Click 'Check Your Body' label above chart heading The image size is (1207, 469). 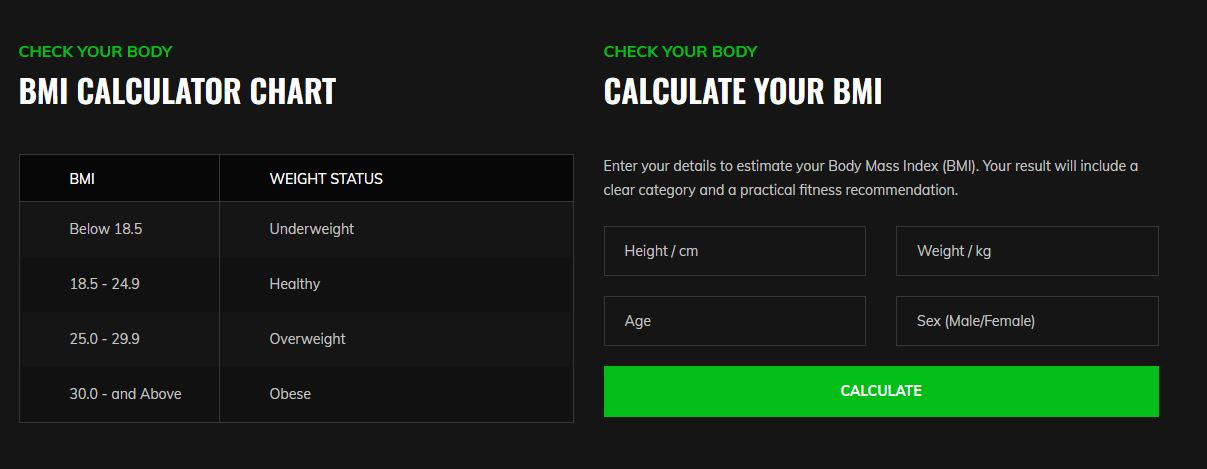[x=96, y=51]
